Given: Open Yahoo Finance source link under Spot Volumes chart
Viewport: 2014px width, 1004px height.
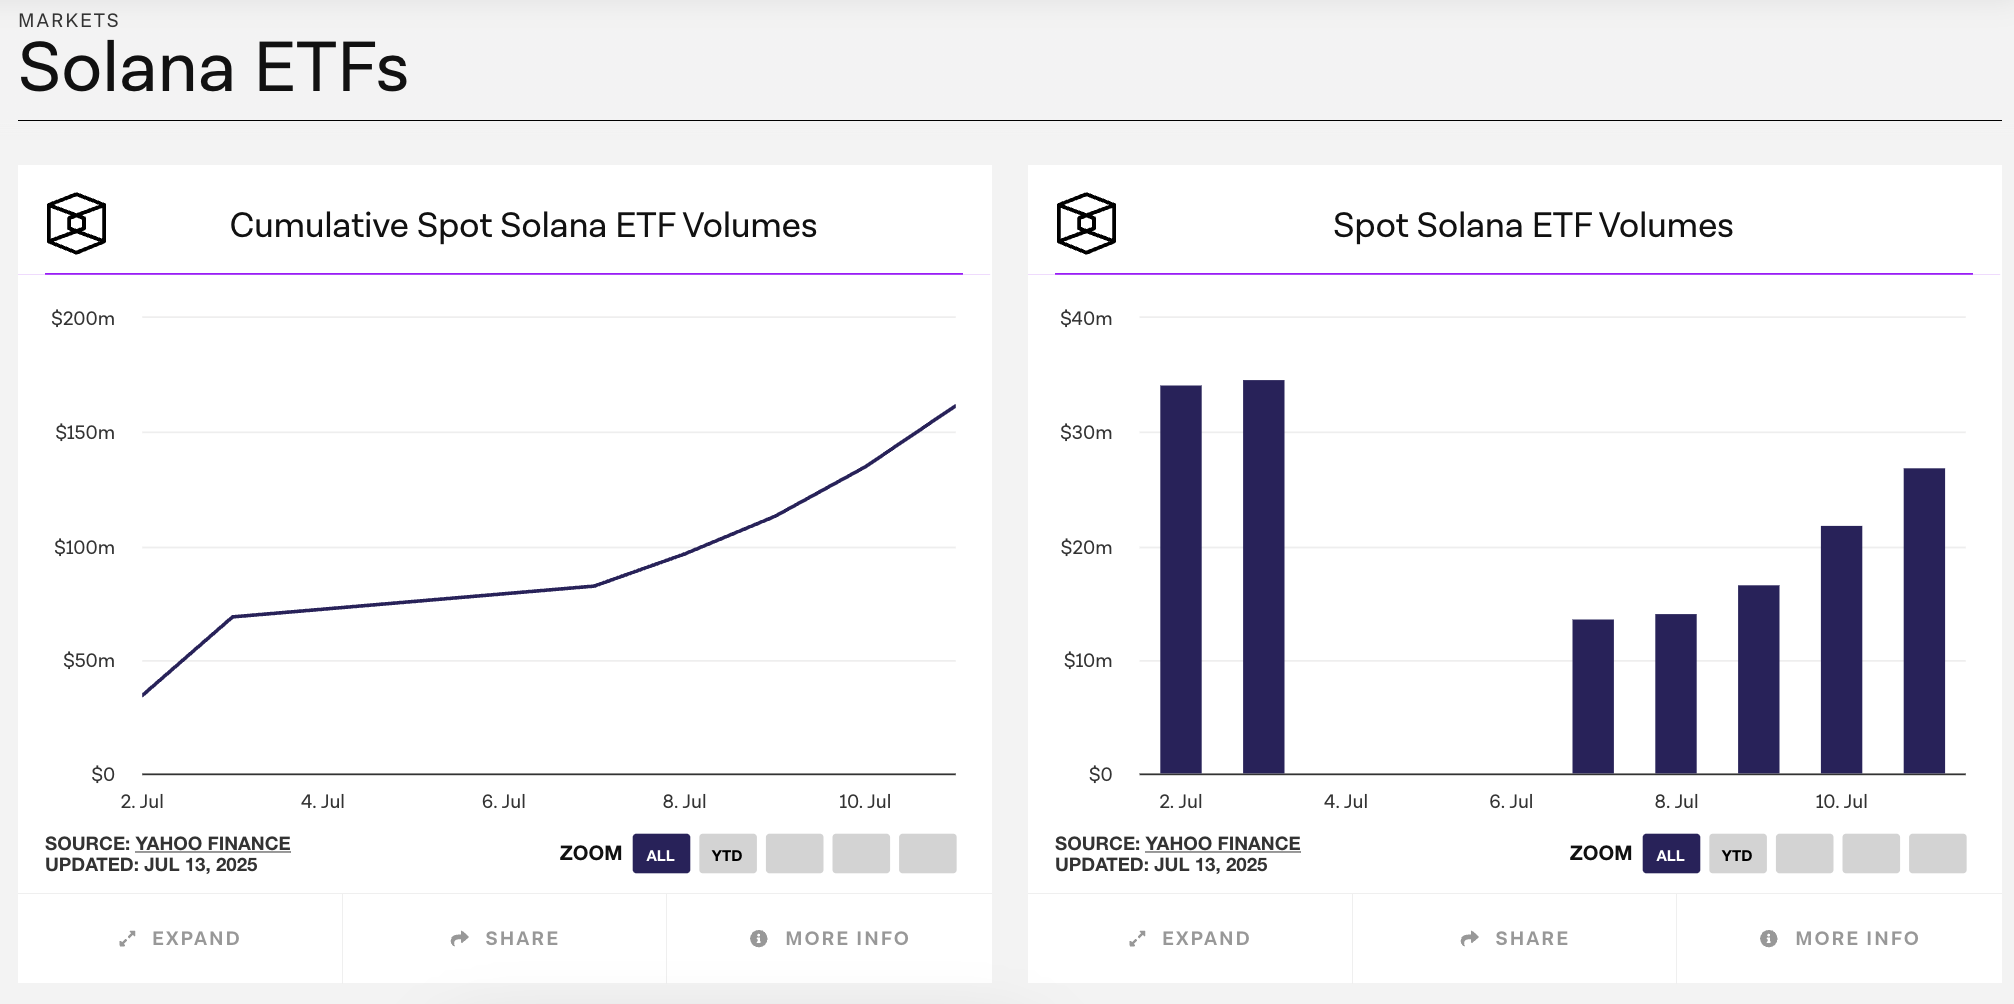Looking at the screenshot, I should (1223, 844).
